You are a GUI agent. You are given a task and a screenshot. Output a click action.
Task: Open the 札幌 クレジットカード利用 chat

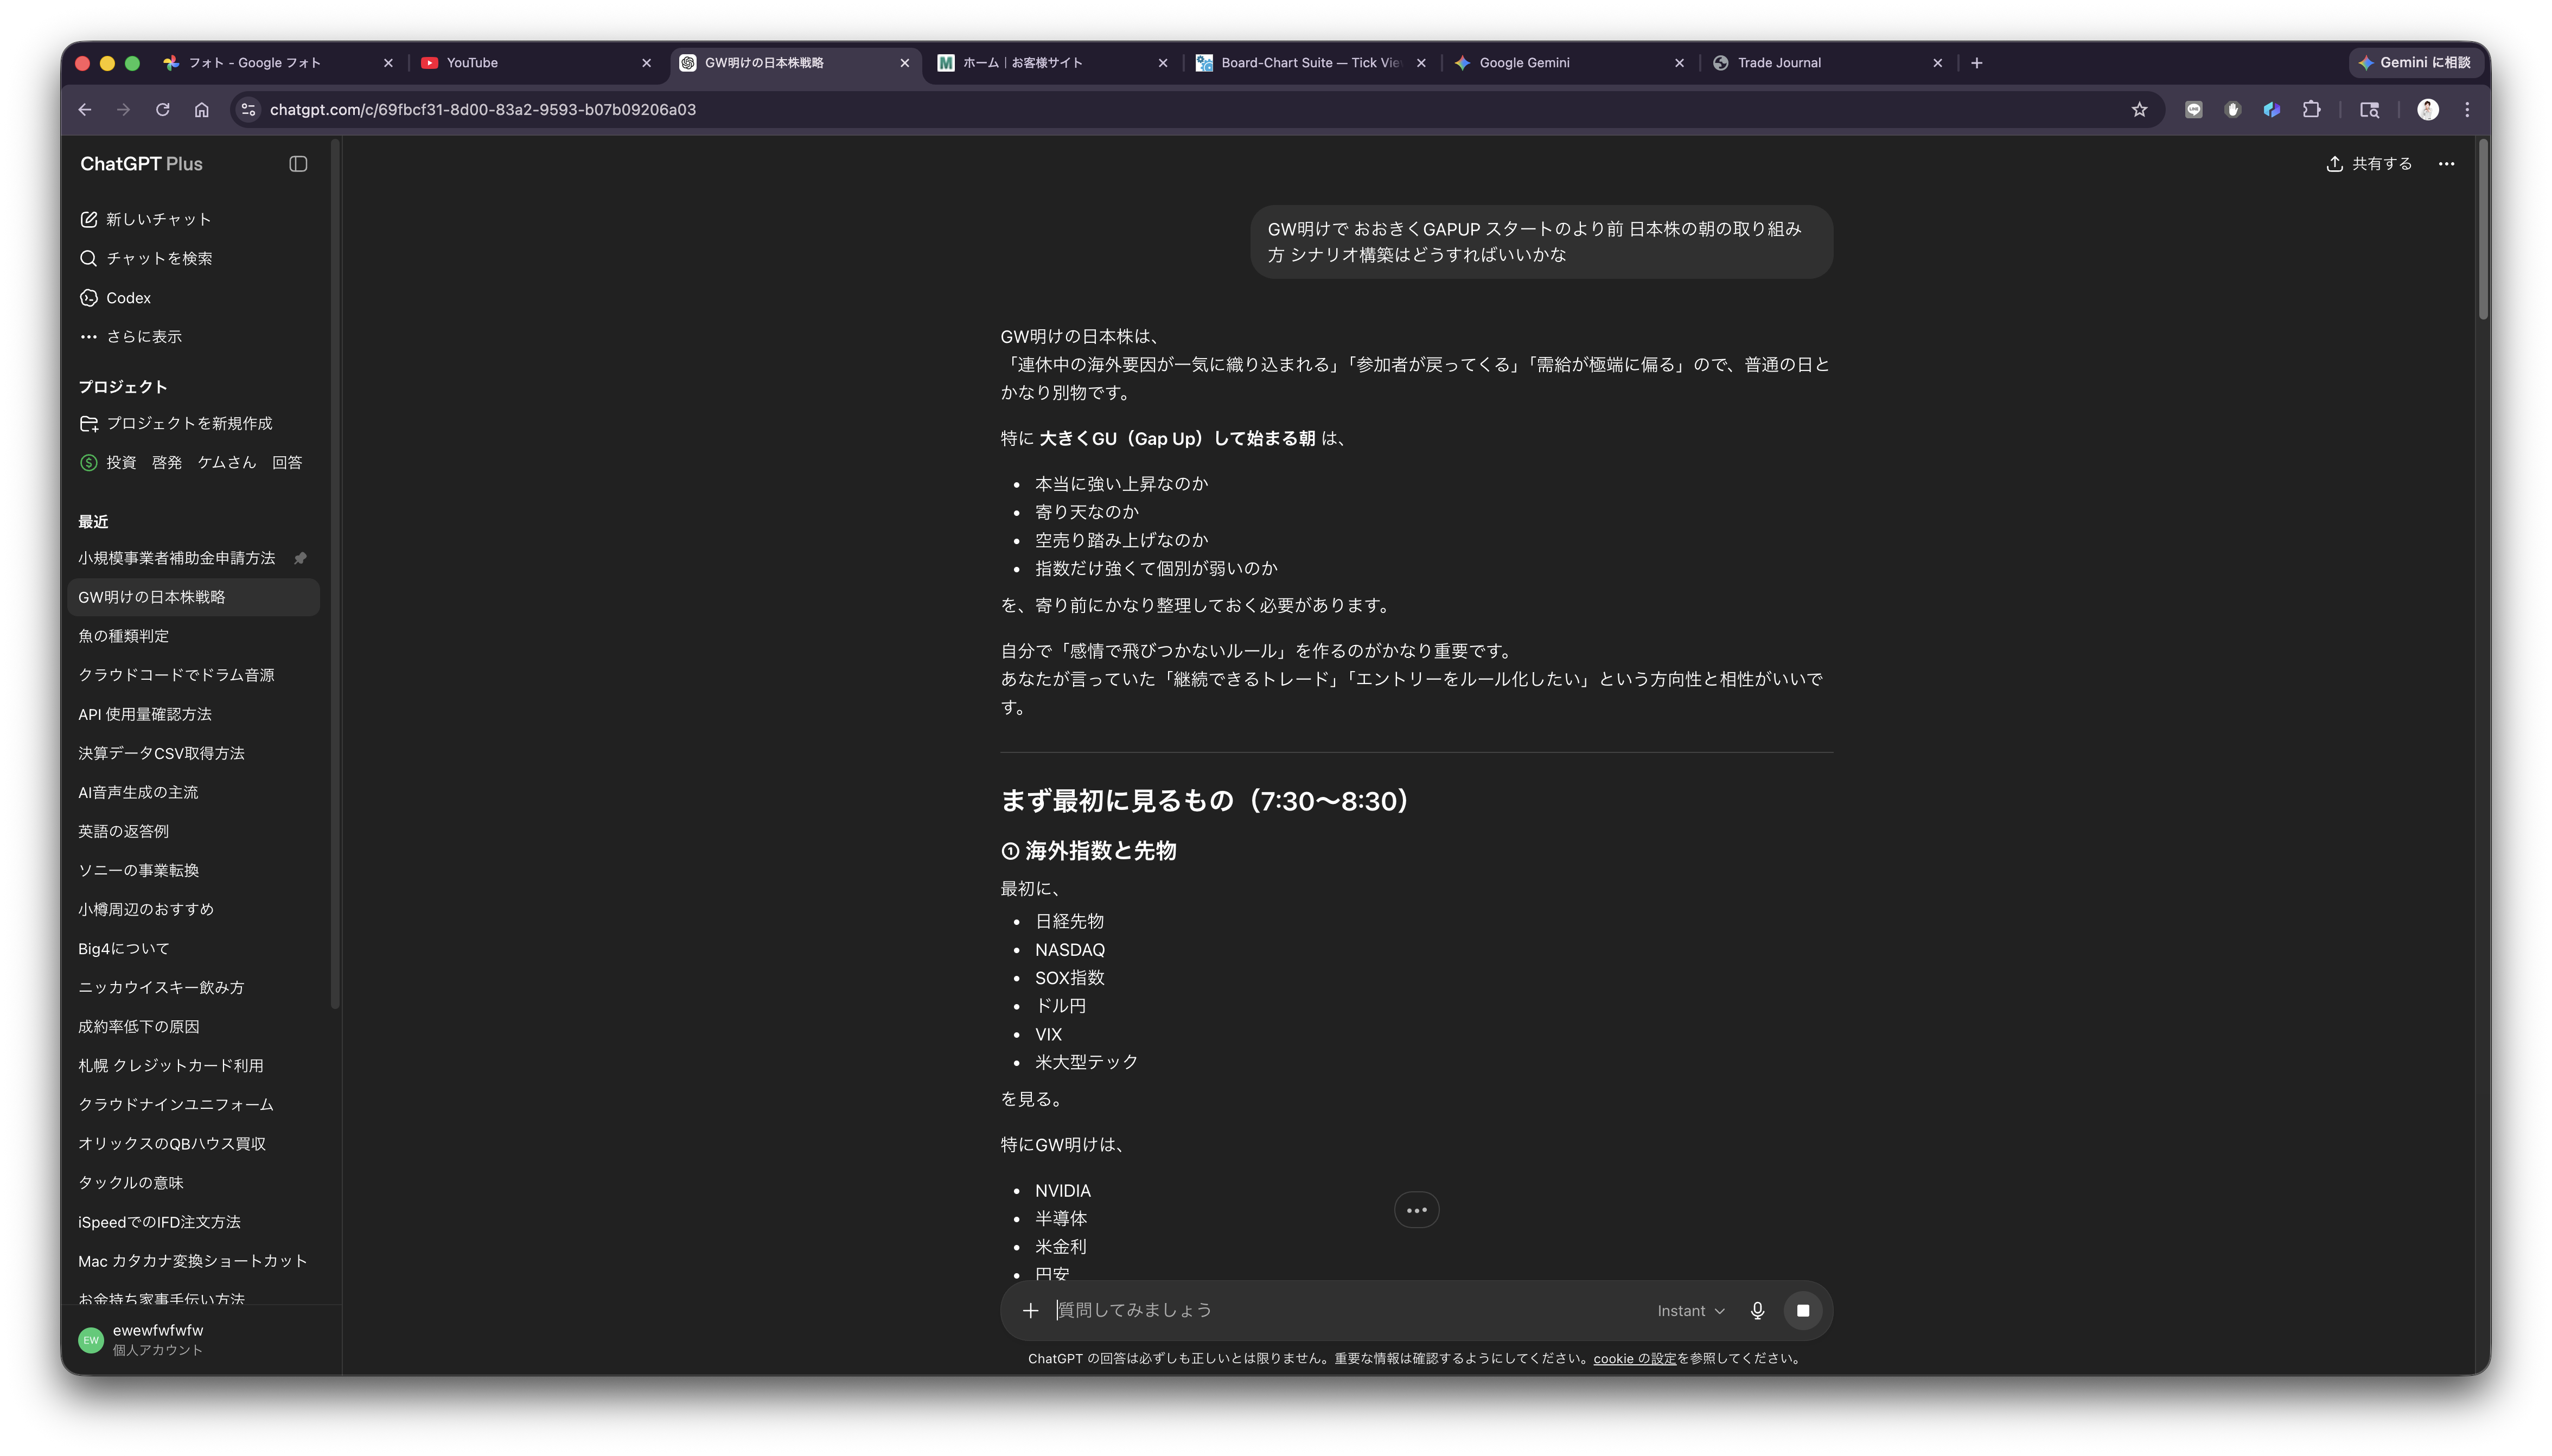click(x=194, y=1065)
